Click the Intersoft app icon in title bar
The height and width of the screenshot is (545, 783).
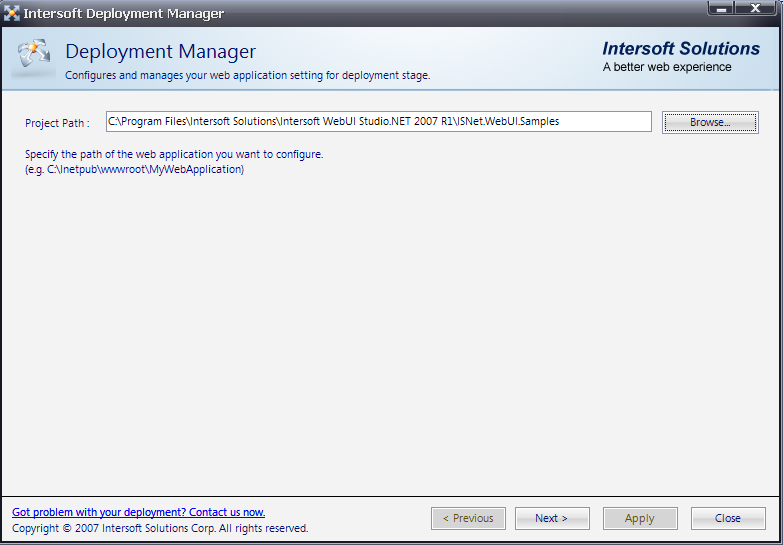(13, 14)
